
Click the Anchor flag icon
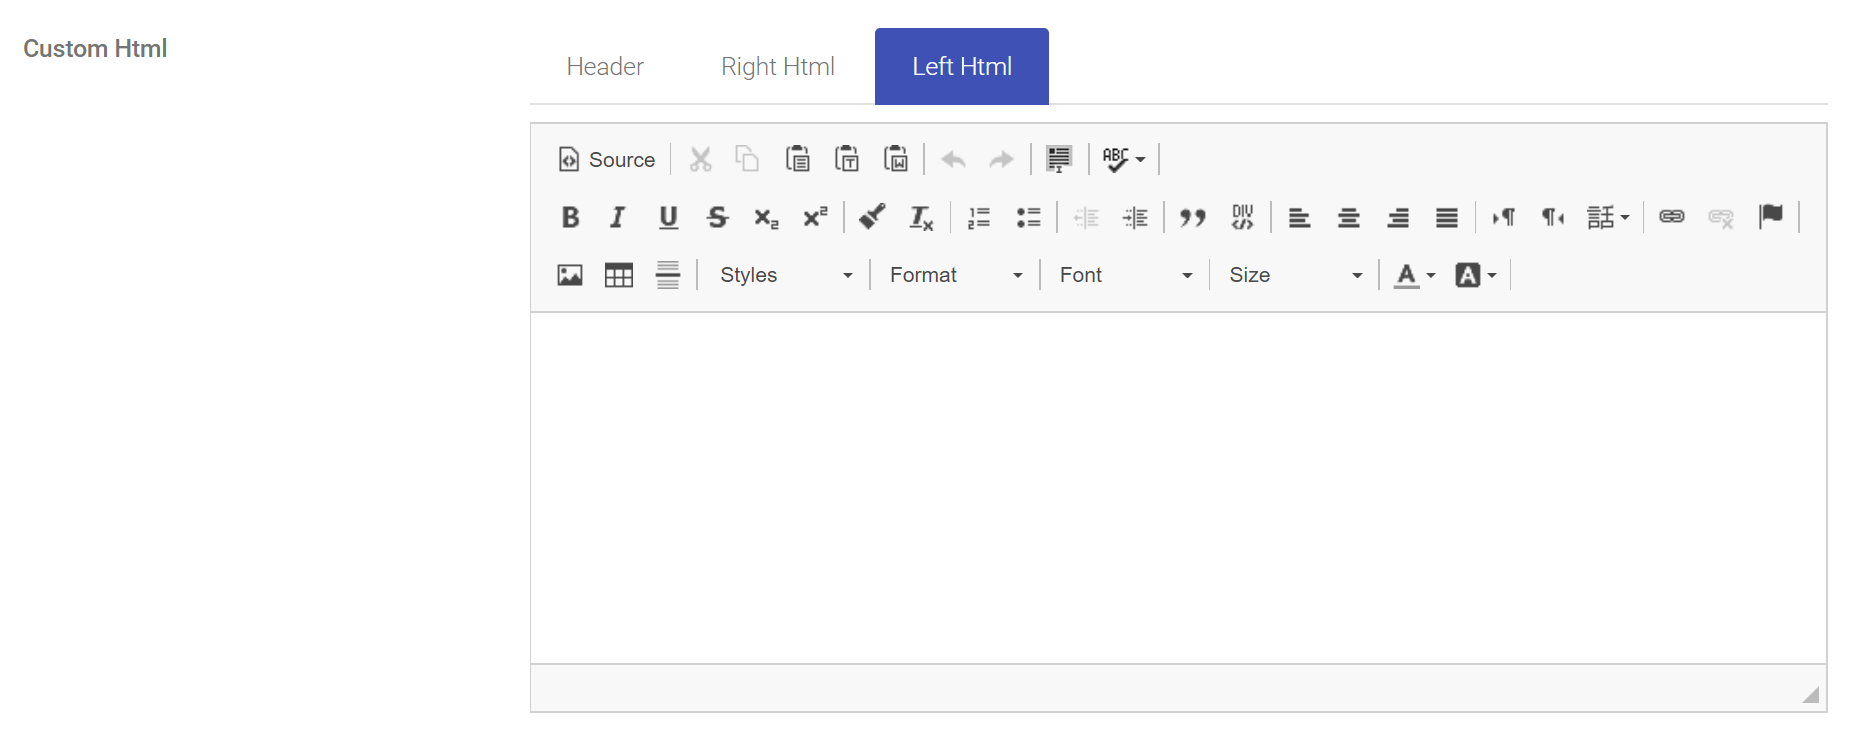[x=1771, y=217]
